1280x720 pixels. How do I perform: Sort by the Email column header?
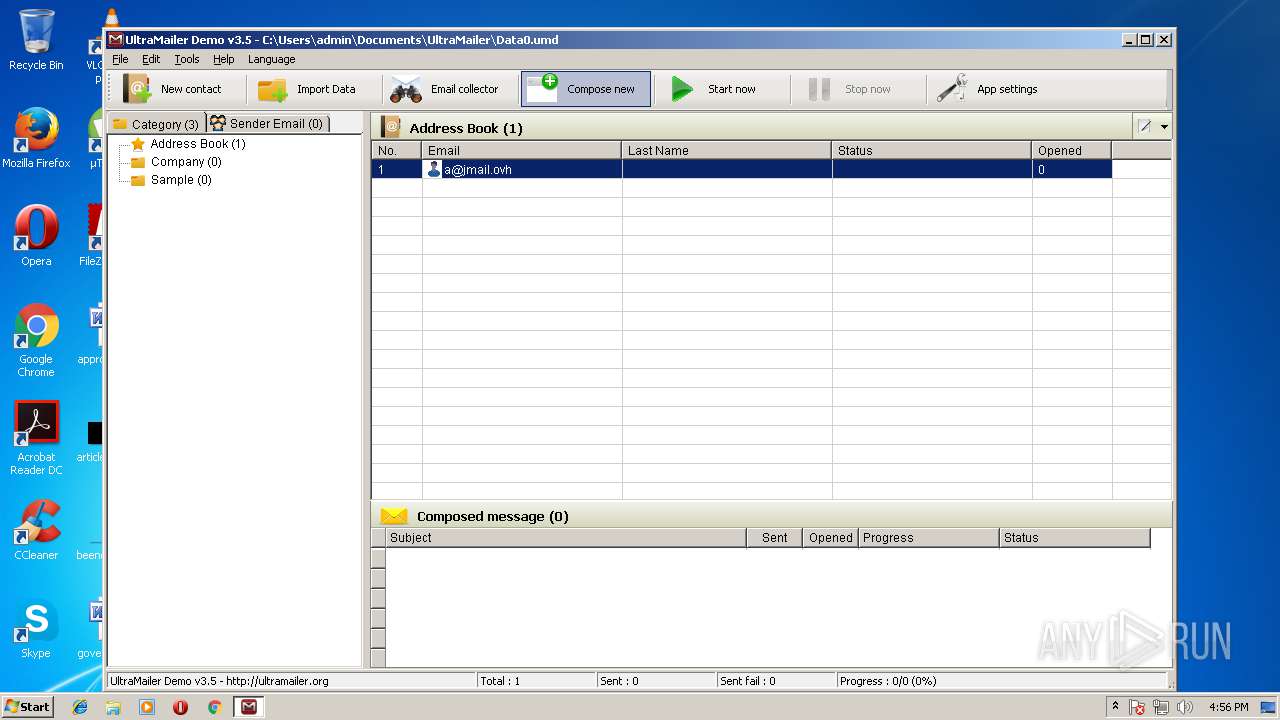(522, 150)
